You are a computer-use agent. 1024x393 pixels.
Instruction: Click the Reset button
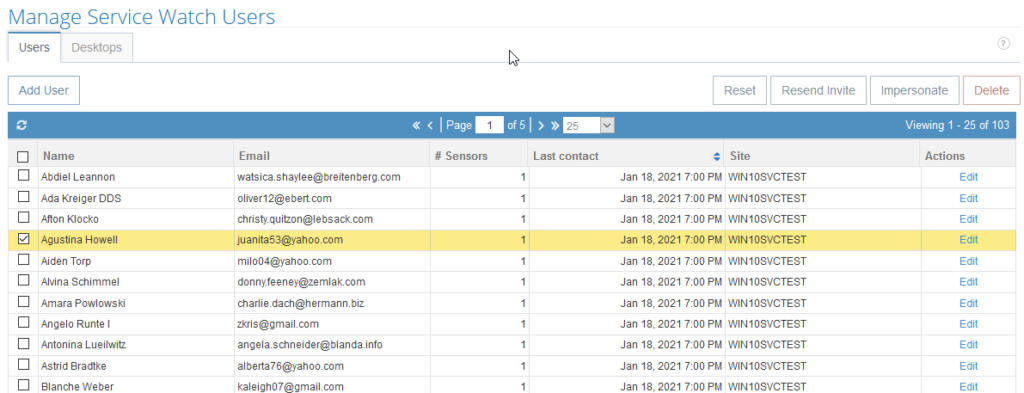tap(739, 90)
